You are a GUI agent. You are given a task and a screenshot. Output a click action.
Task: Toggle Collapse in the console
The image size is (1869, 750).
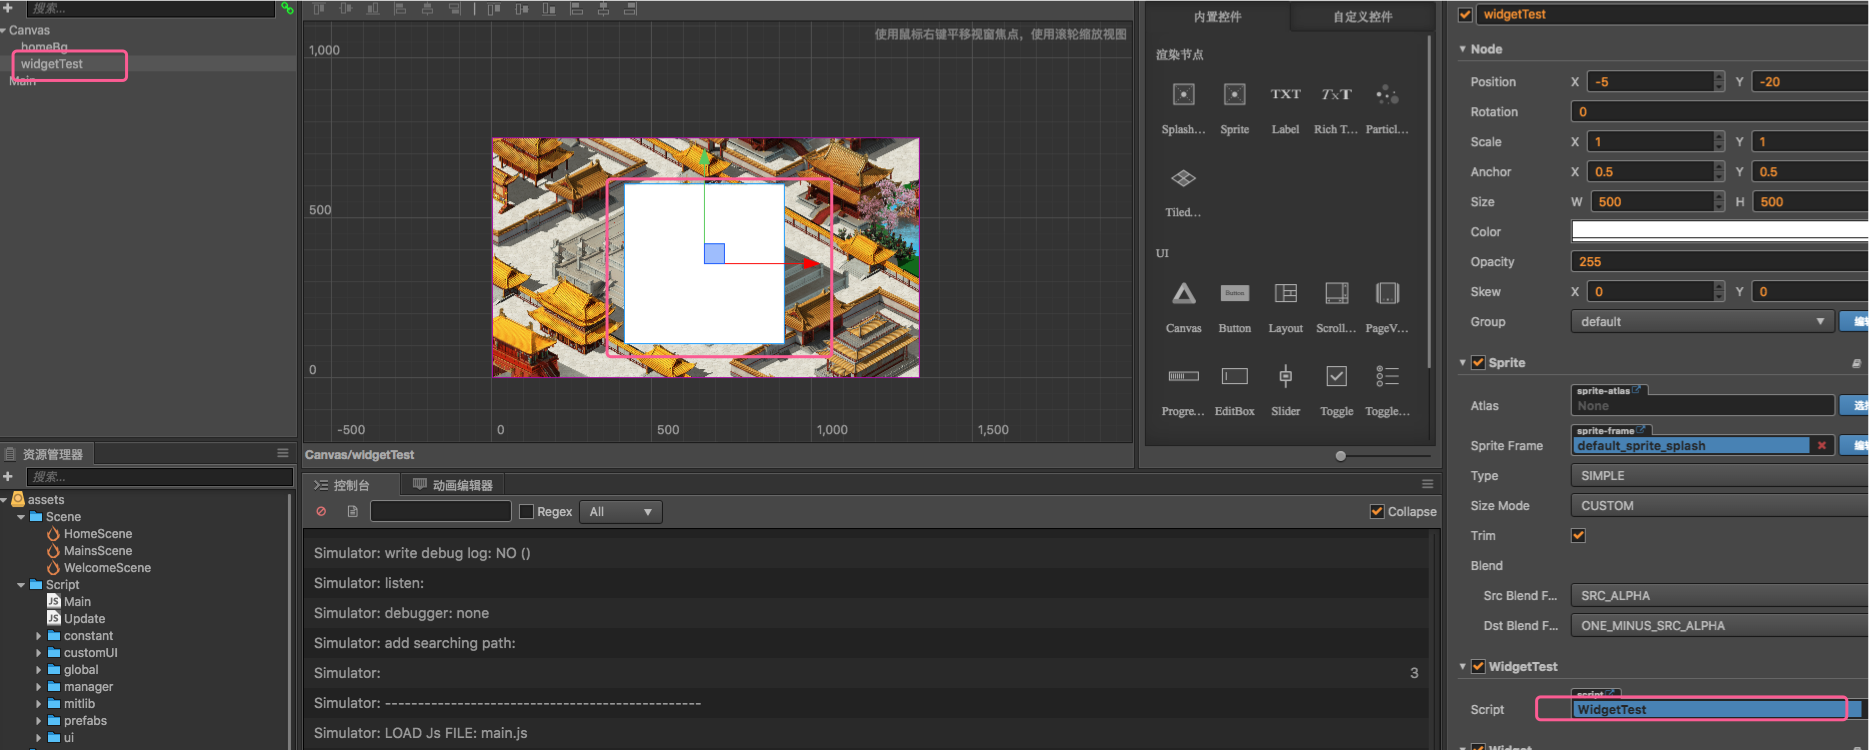[x=1377, y=511]
